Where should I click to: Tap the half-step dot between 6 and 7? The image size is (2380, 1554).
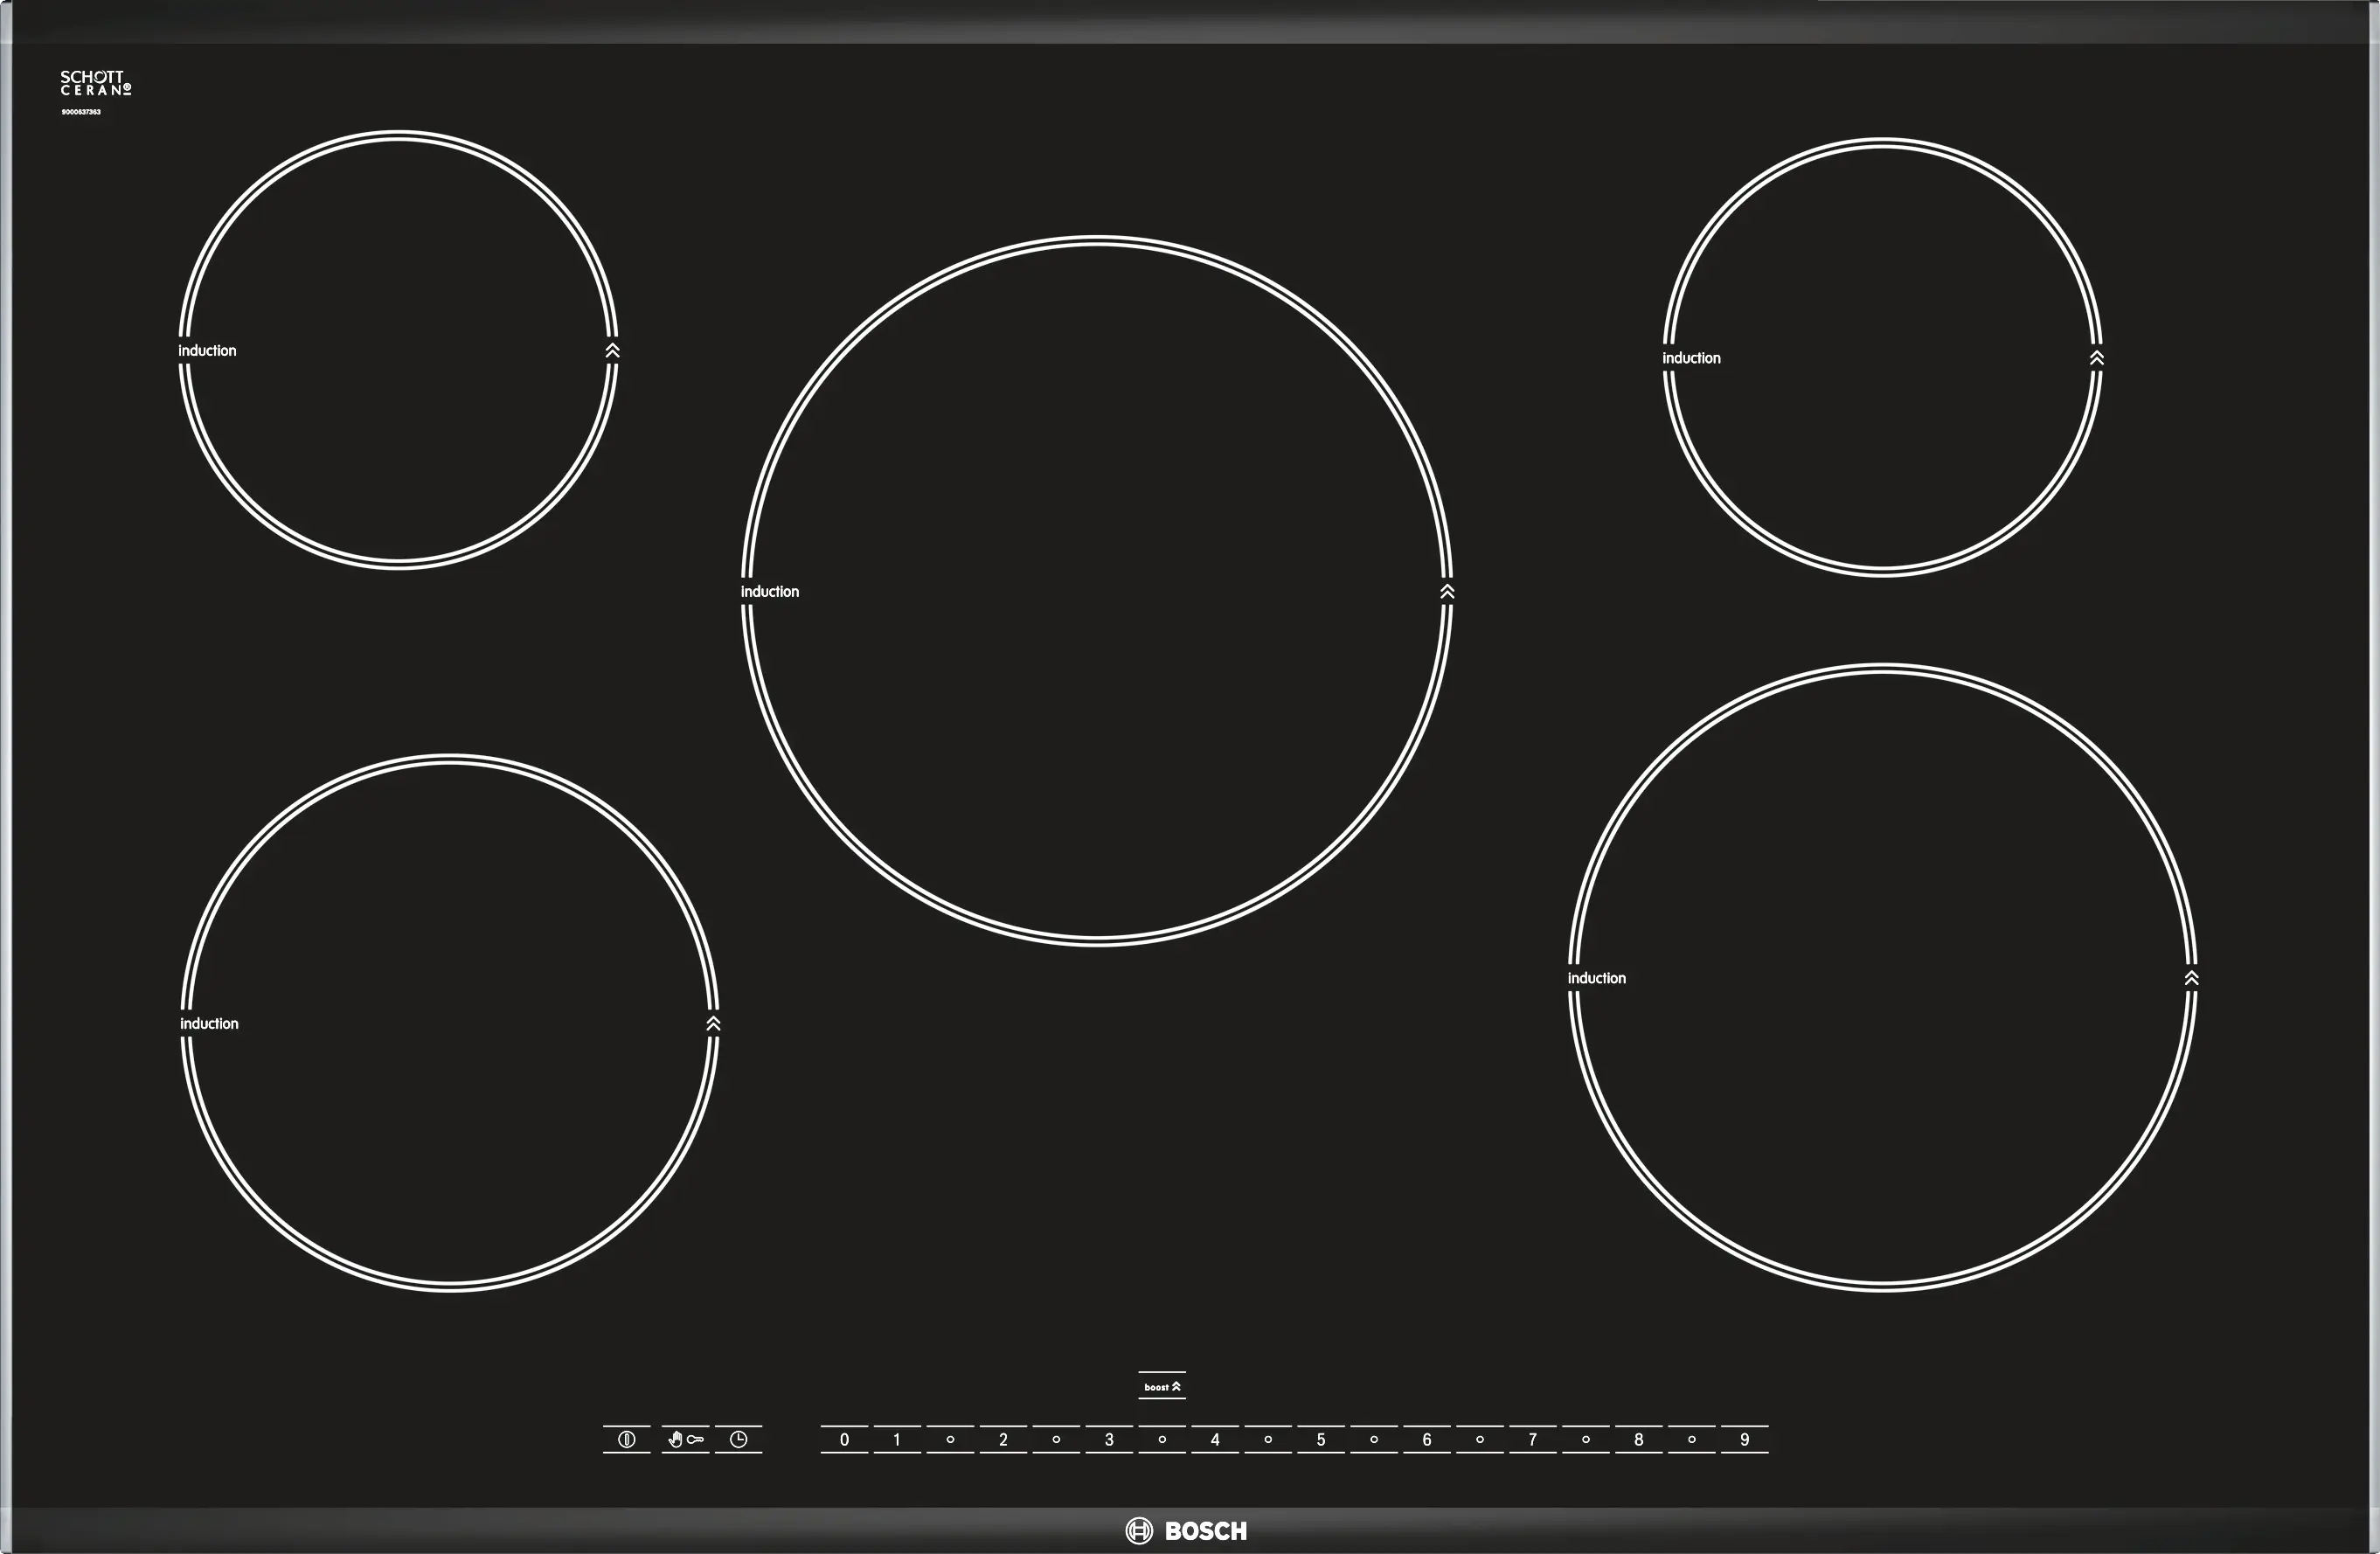click(x=1480, y=1439)
